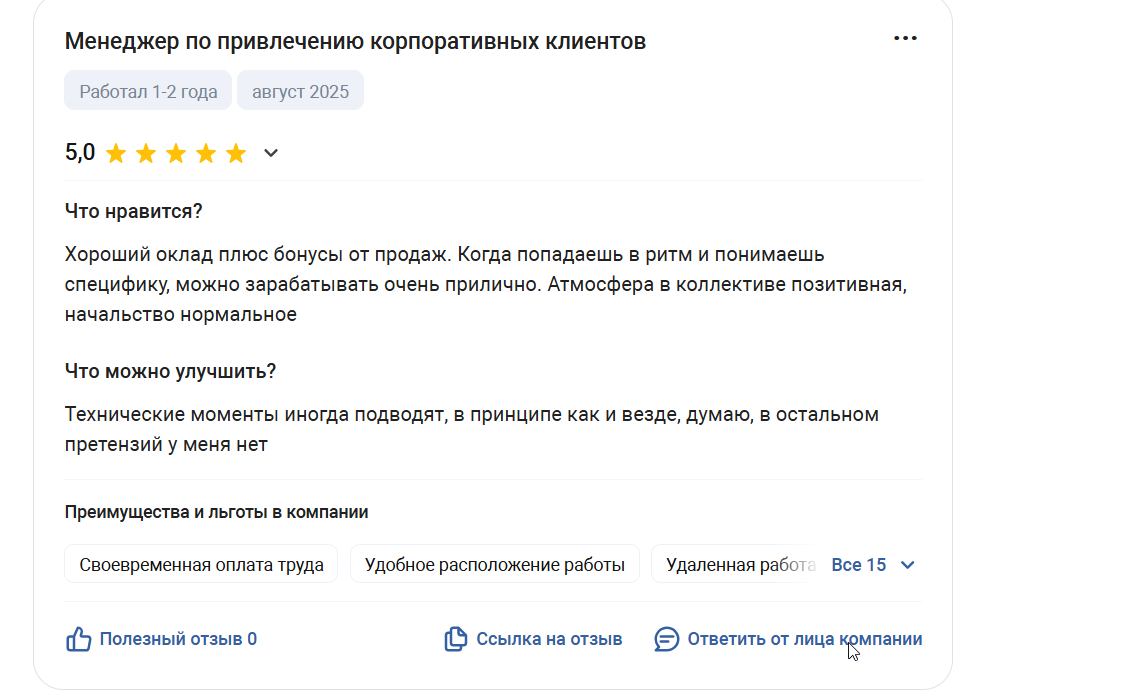Click the copy link icon

coord(455,639)
